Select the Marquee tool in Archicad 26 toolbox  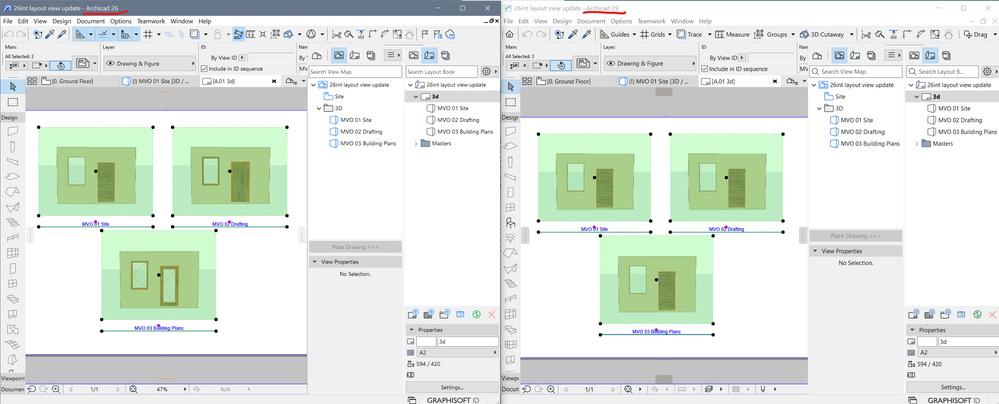12,102
